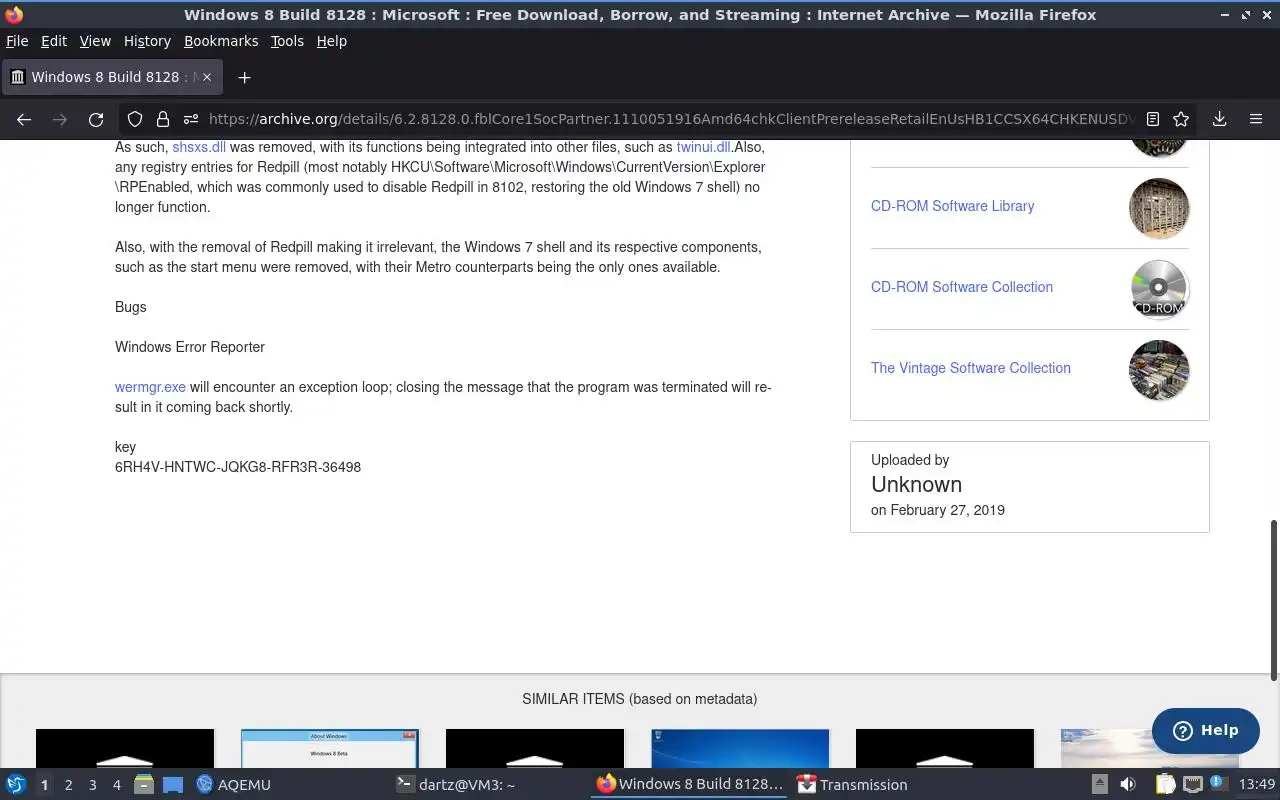Open the Help menu
The width and height of the screenshot is (1280, 800).
[x=331, y=41]
